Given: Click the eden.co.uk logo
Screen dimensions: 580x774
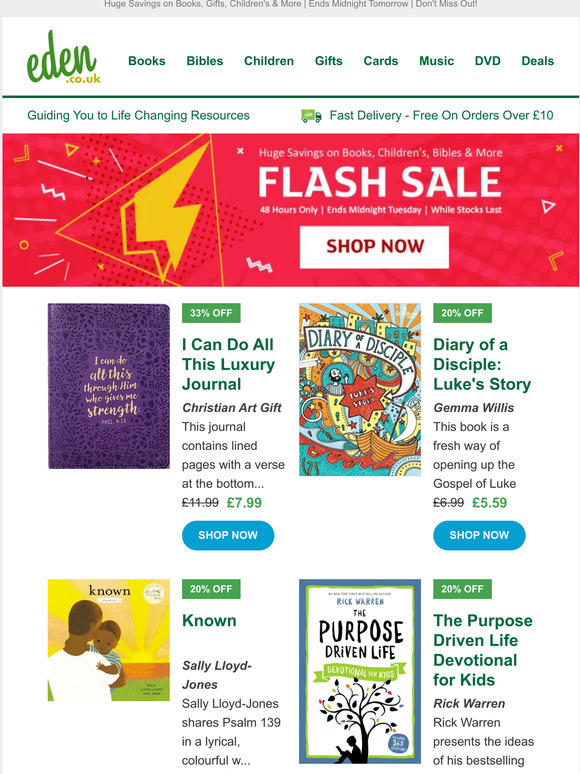Looking at the screenshot, I should (x=63, y=57).
